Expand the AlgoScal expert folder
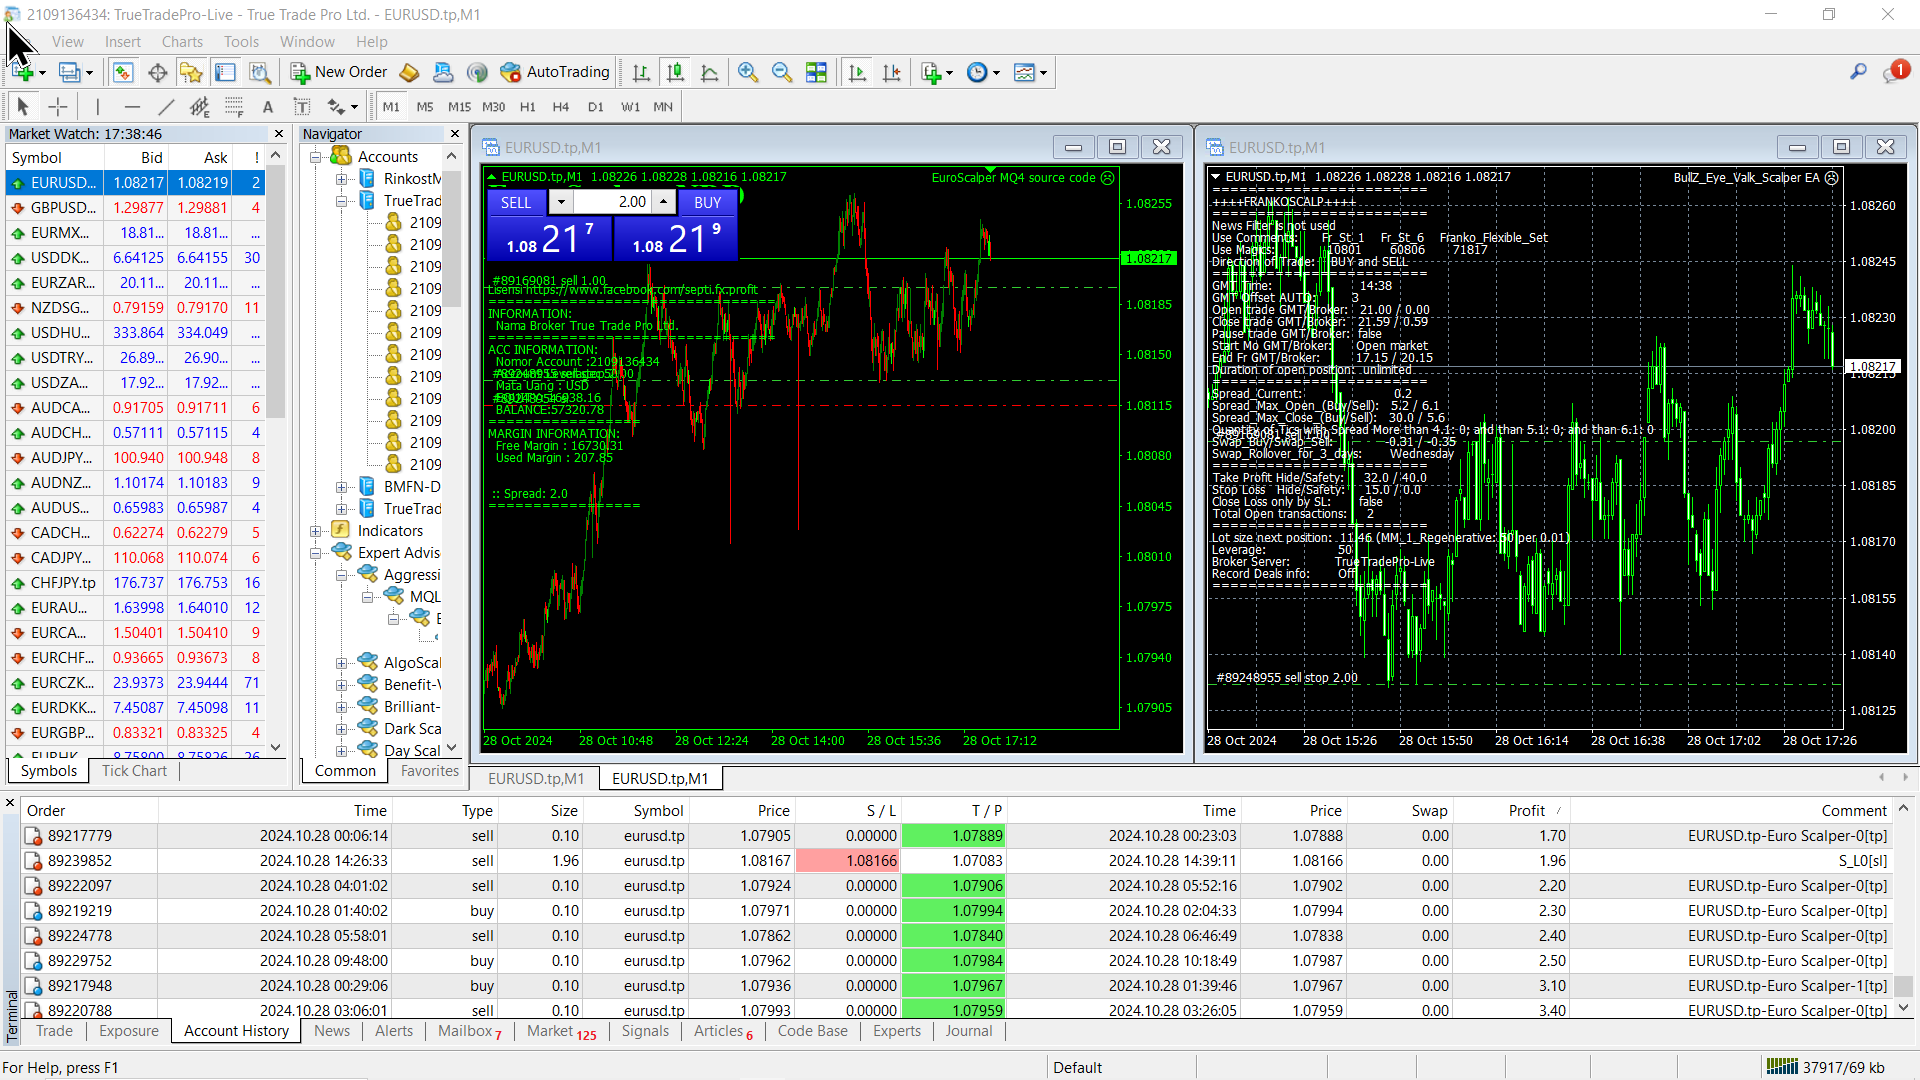1920x1080 pixels. pyautogui.click(x=342, y=663)
